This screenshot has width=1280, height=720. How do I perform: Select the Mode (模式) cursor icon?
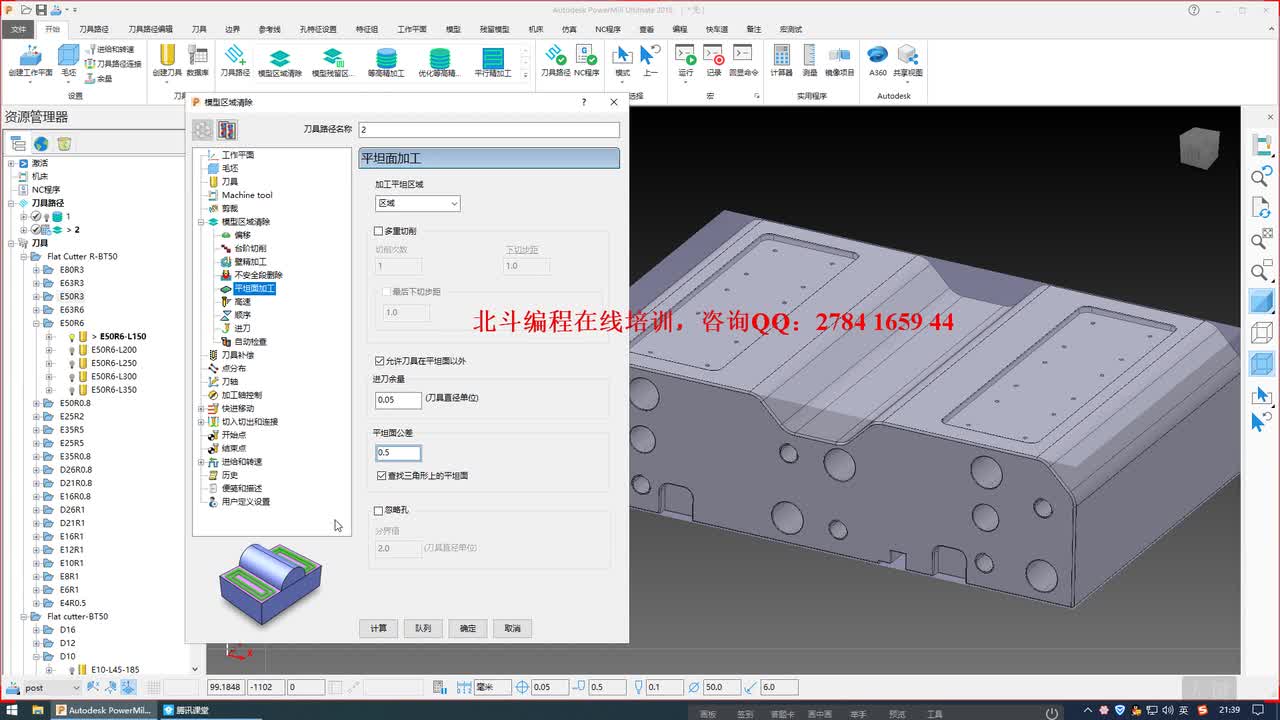pos(623,60)
